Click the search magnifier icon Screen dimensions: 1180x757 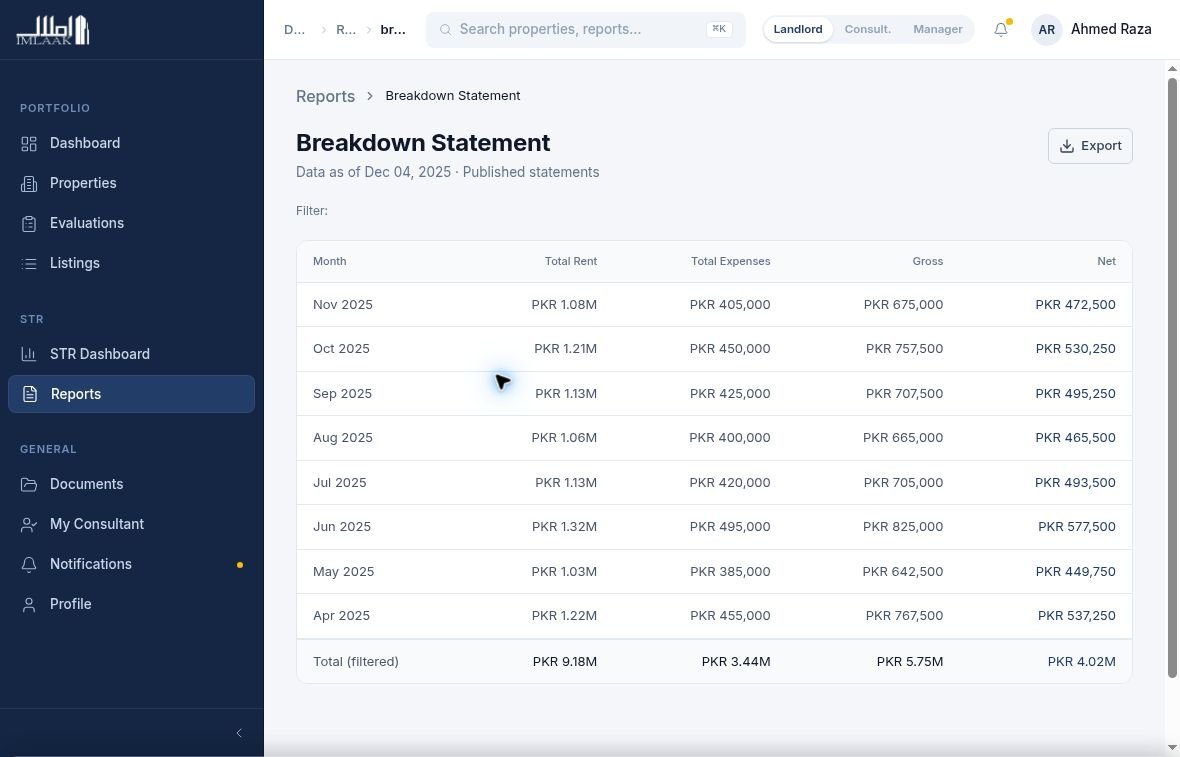point(446,29)
